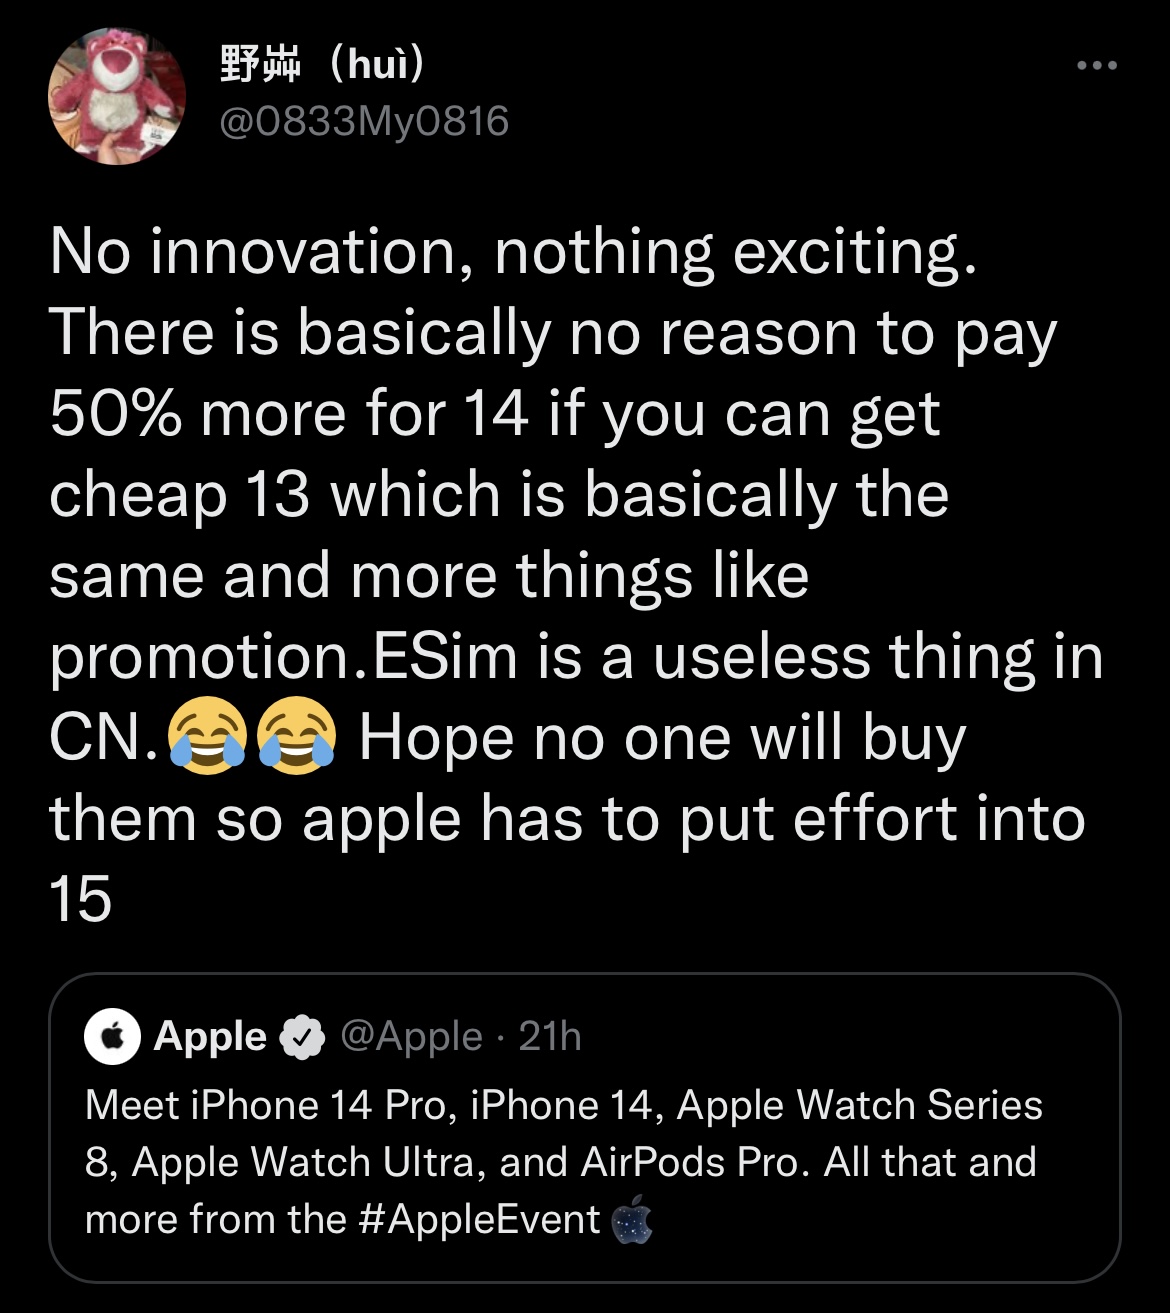The width and height of the screenshot is (1170, 1313).
Task: Click the trailing '15' in the tweet
Action: tap(80, 899)
